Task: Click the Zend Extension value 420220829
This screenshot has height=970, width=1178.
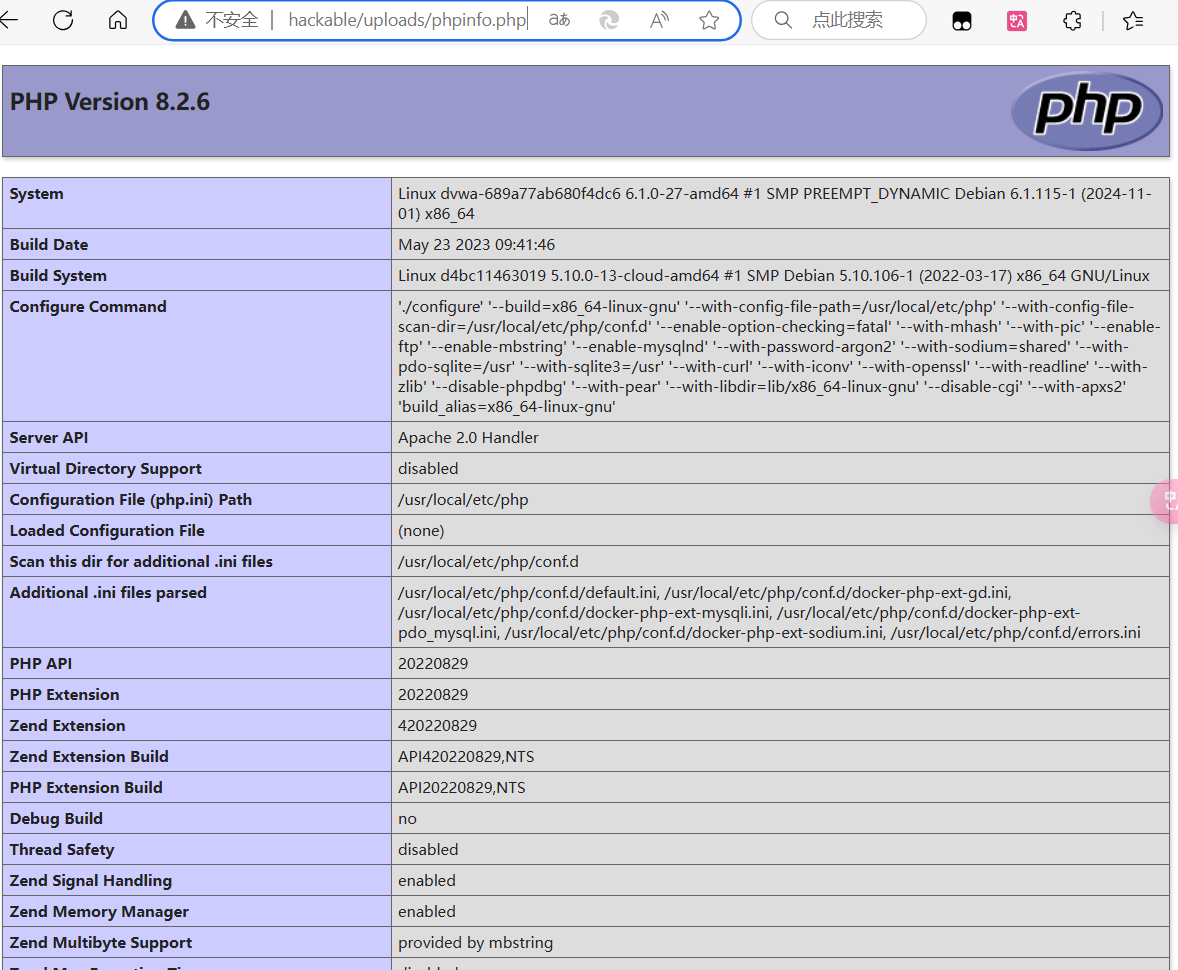Action: 437,726
